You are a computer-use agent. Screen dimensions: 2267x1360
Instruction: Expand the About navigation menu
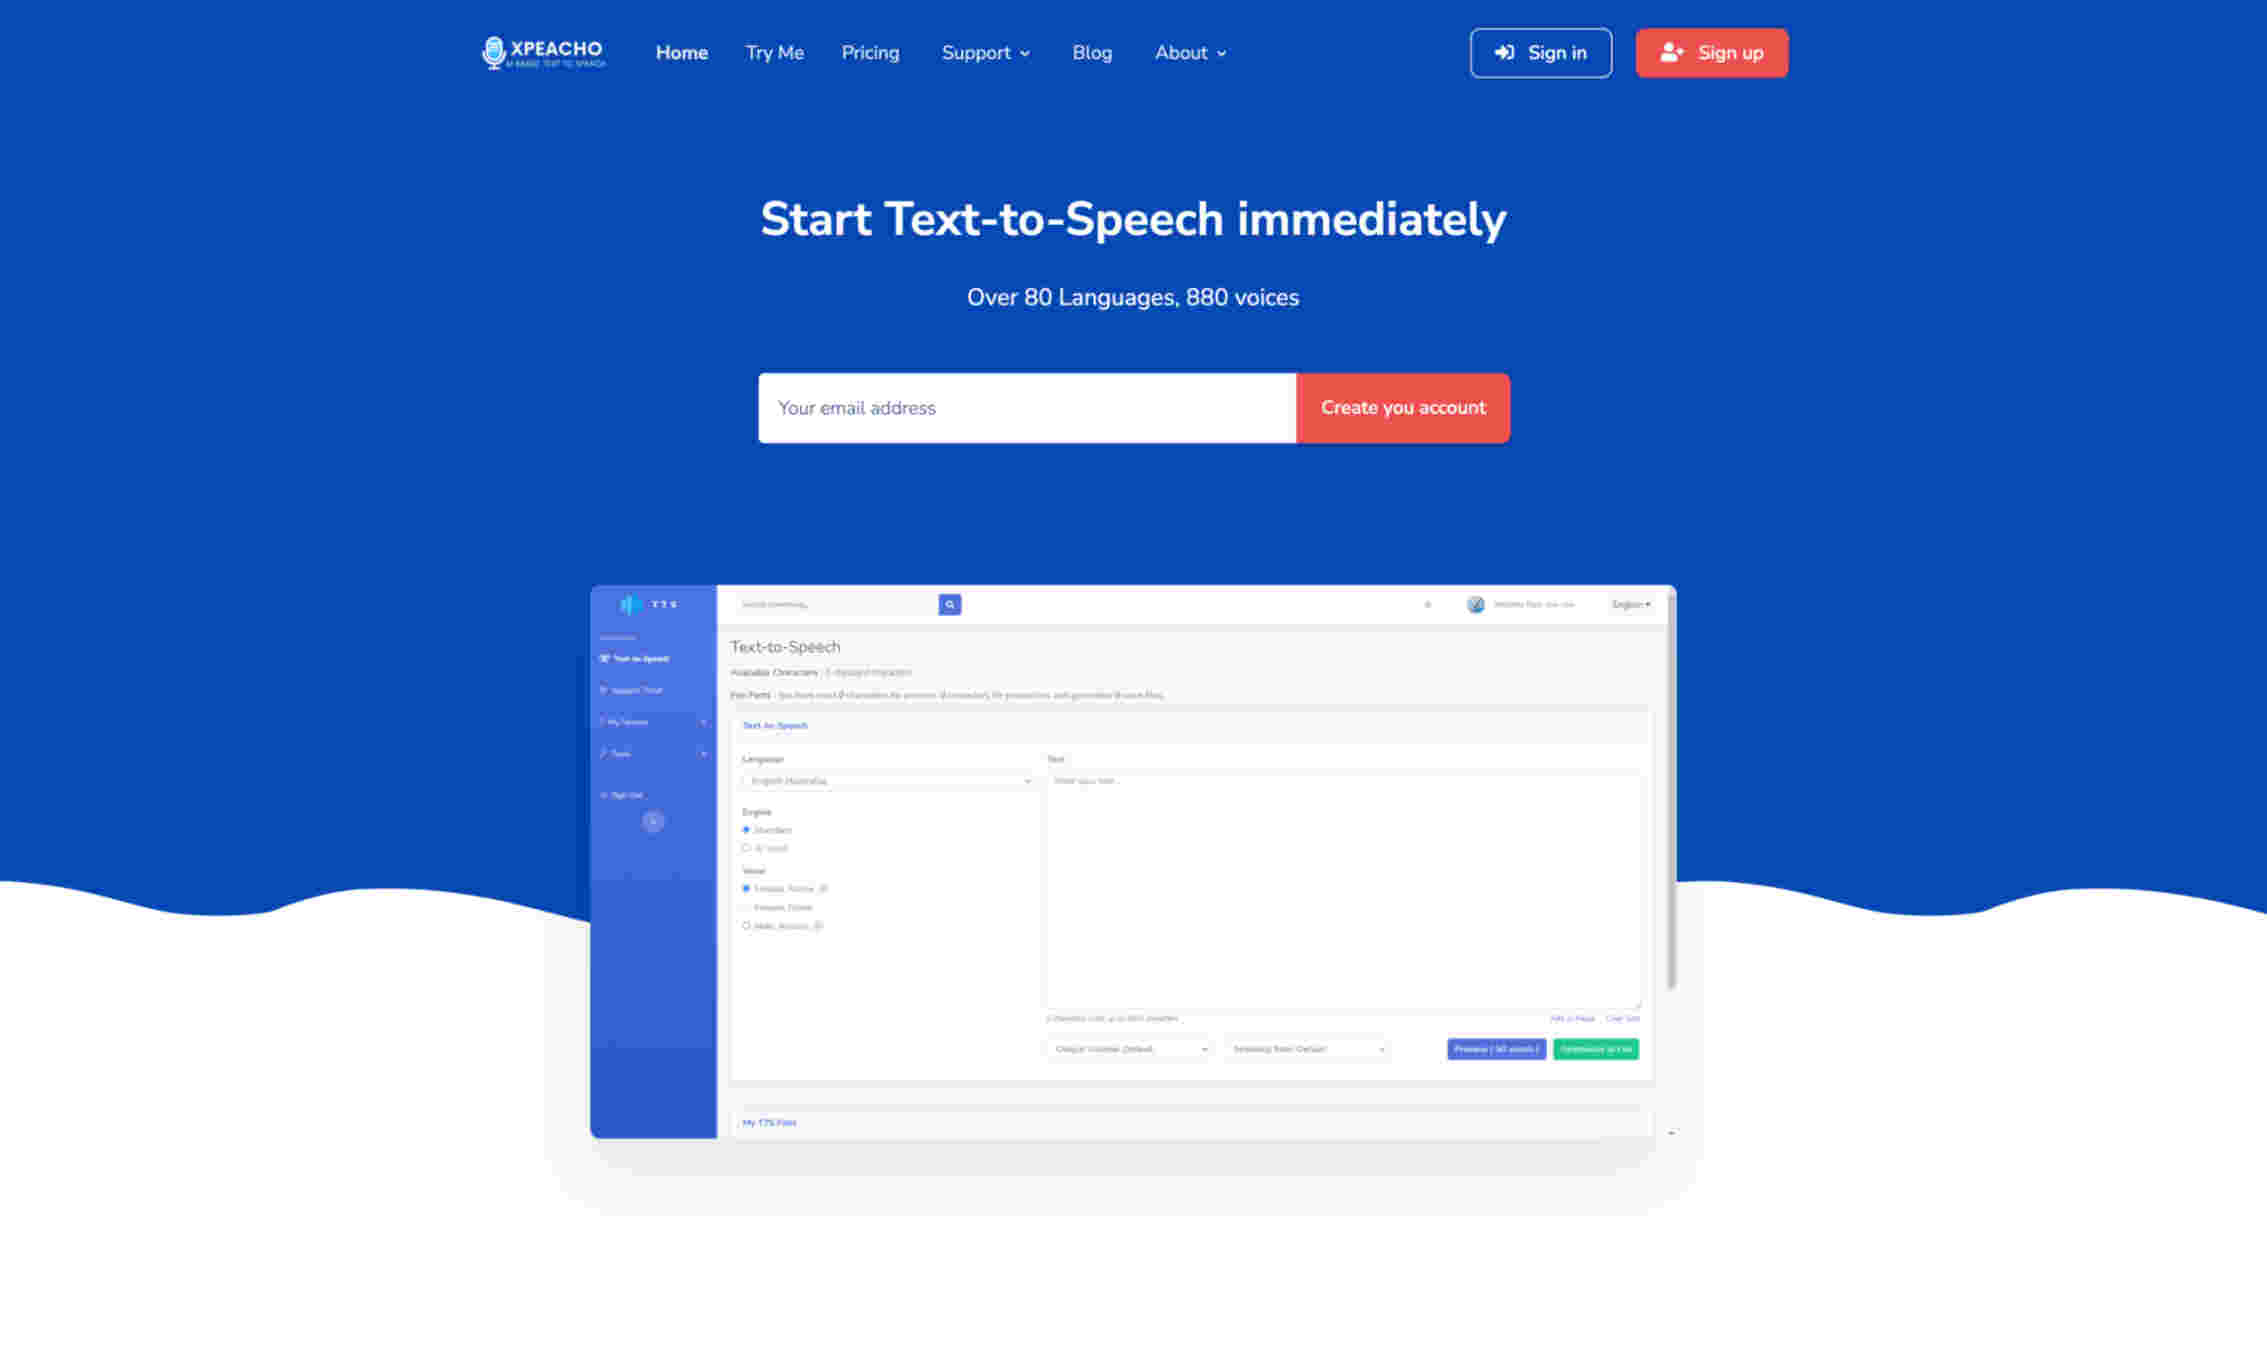[x=1191, y=52]
